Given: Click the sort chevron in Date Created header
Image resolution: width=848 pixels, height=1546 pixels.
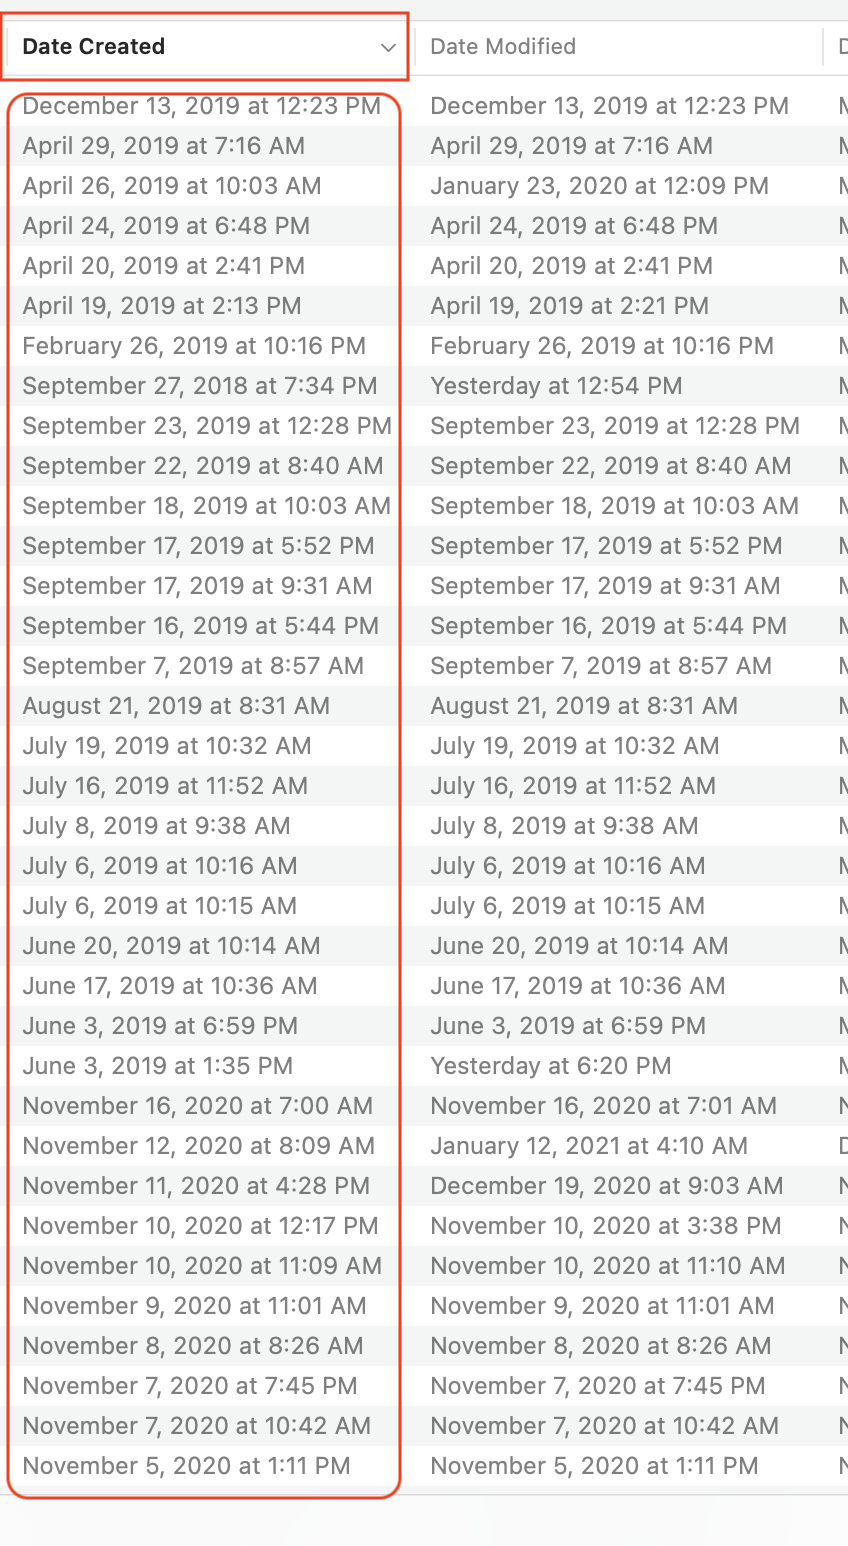Looking at the screenshot, I should [x=388, y=47].
